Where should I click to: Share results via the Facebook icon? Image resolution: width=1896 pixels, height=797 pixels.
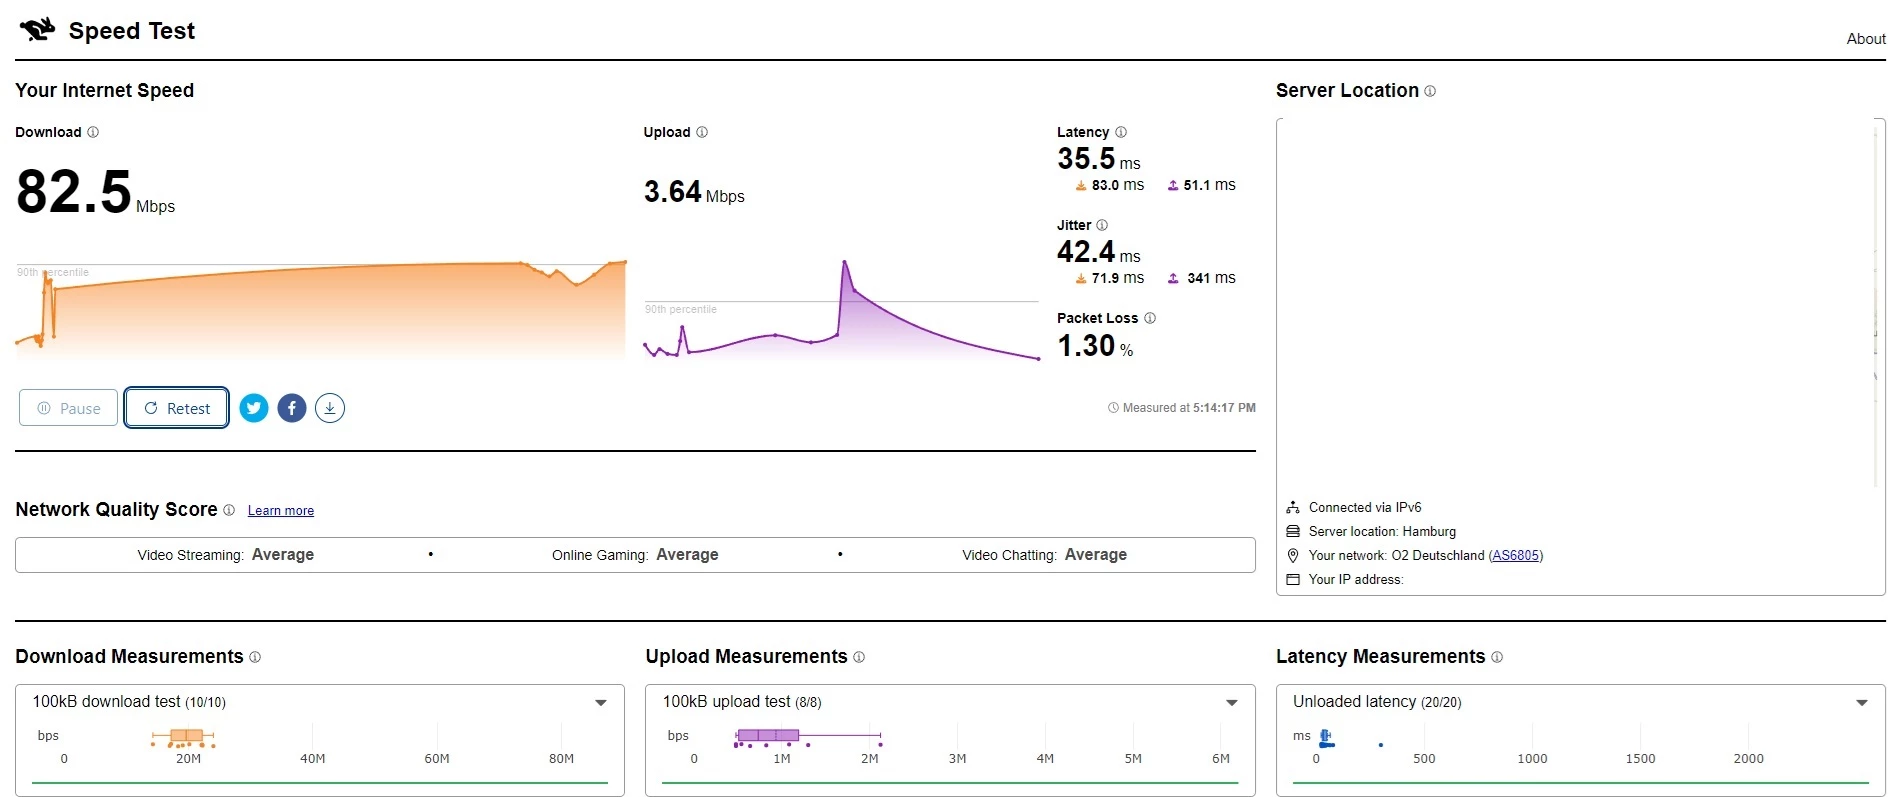(292, 408)
